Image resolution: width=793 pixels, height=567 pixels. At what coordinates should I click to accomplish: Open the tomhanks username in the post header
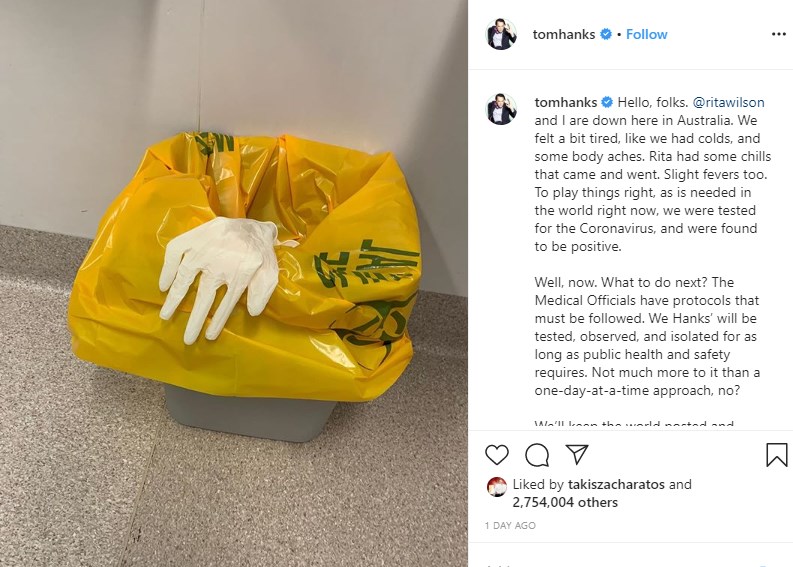(x=563, y=34)
